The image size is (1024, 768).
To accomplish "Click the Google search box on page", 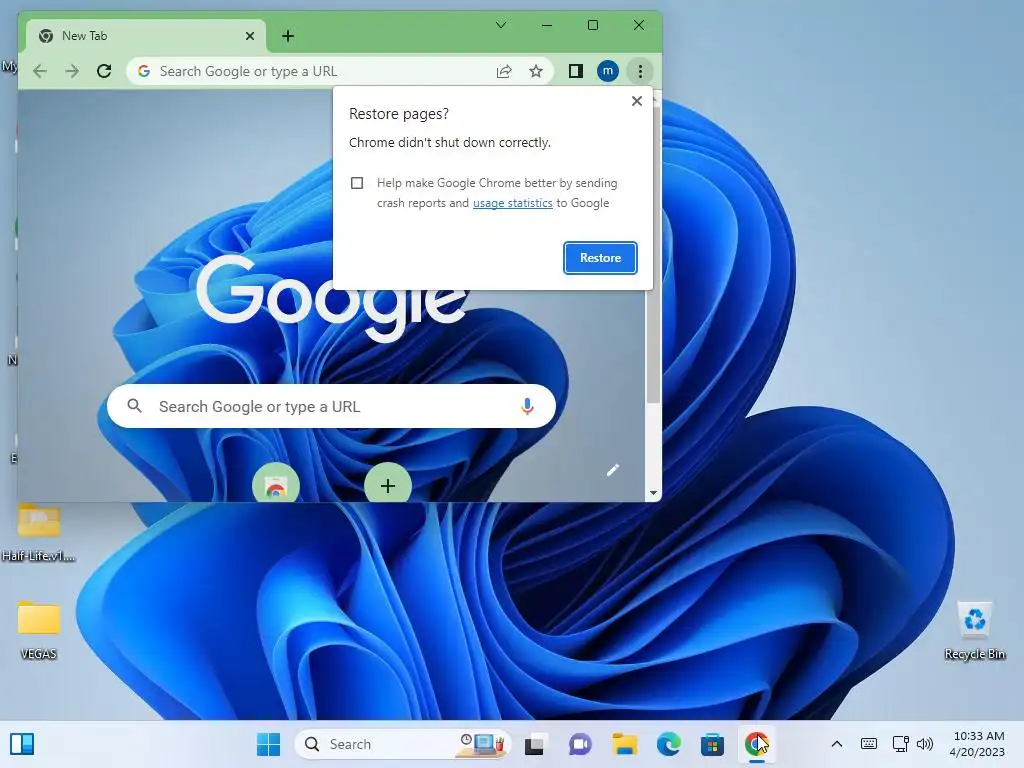I will (331, 406).
